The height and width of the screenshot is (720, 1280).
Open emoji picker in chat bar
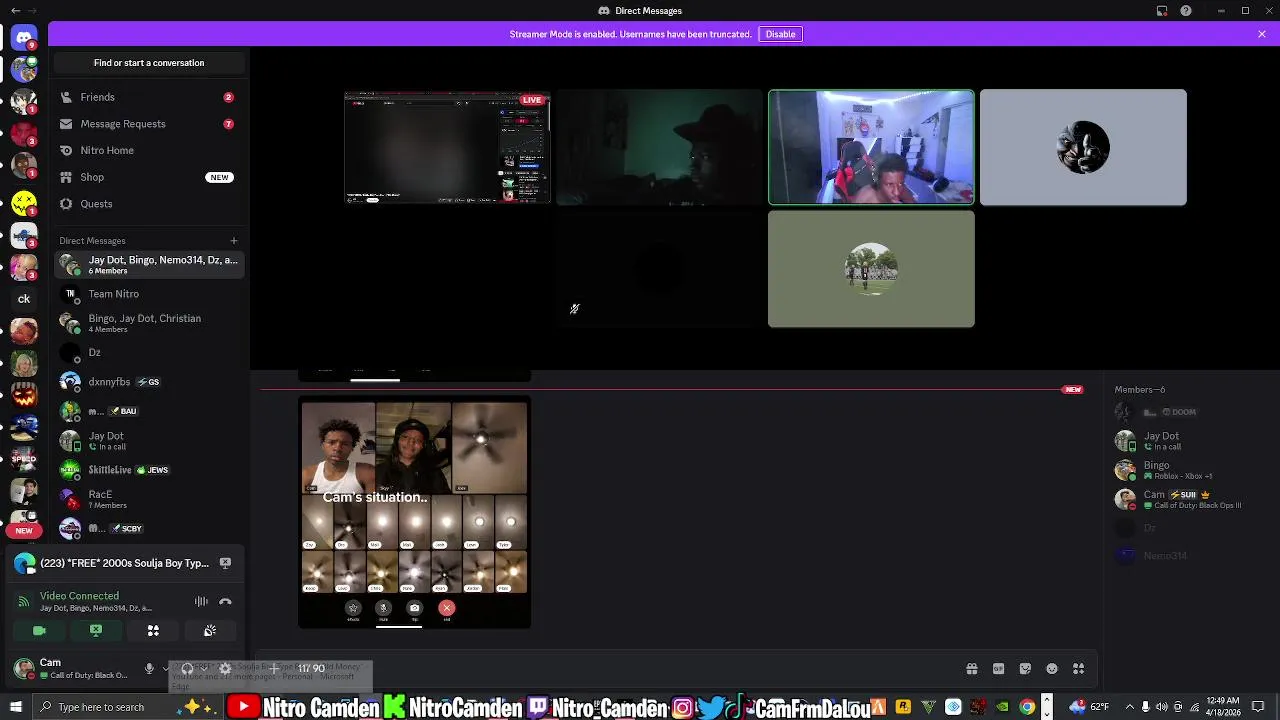tap(1052, 669)
